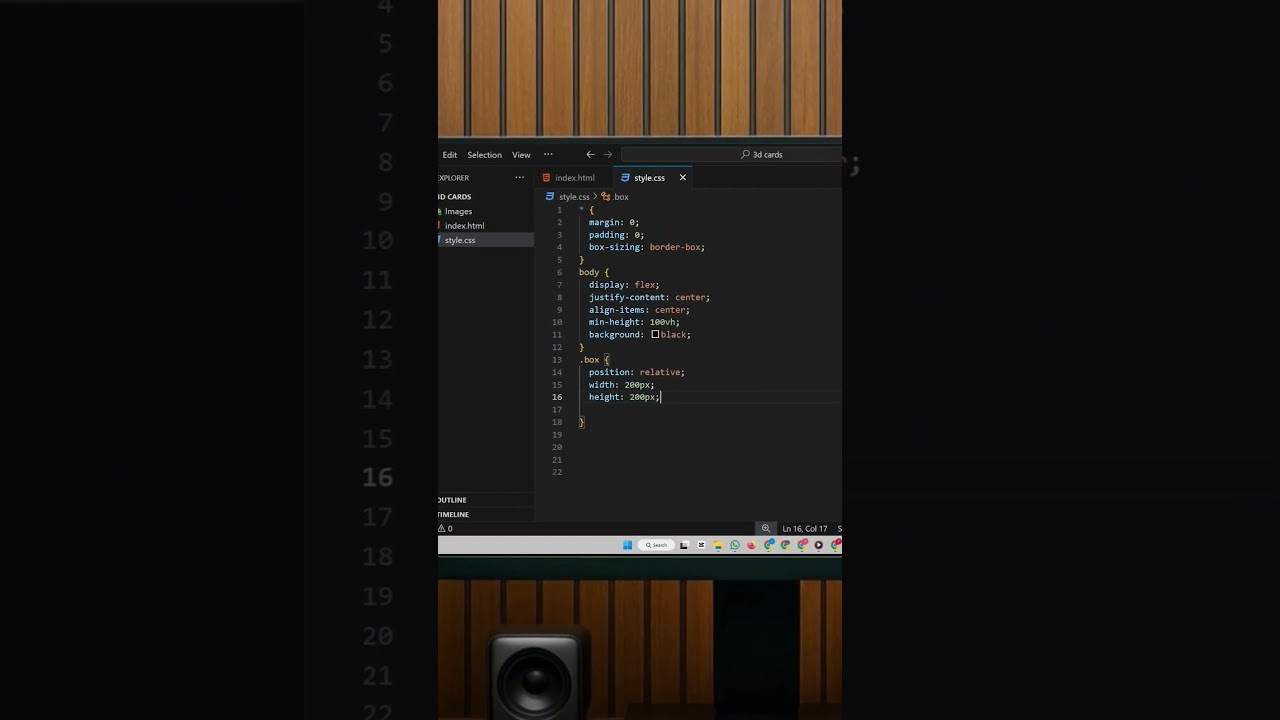Click the Ln 16, Col 17 cursor position
The image size is (1280, 720).
pyautogui.click(x=804, y=528)
